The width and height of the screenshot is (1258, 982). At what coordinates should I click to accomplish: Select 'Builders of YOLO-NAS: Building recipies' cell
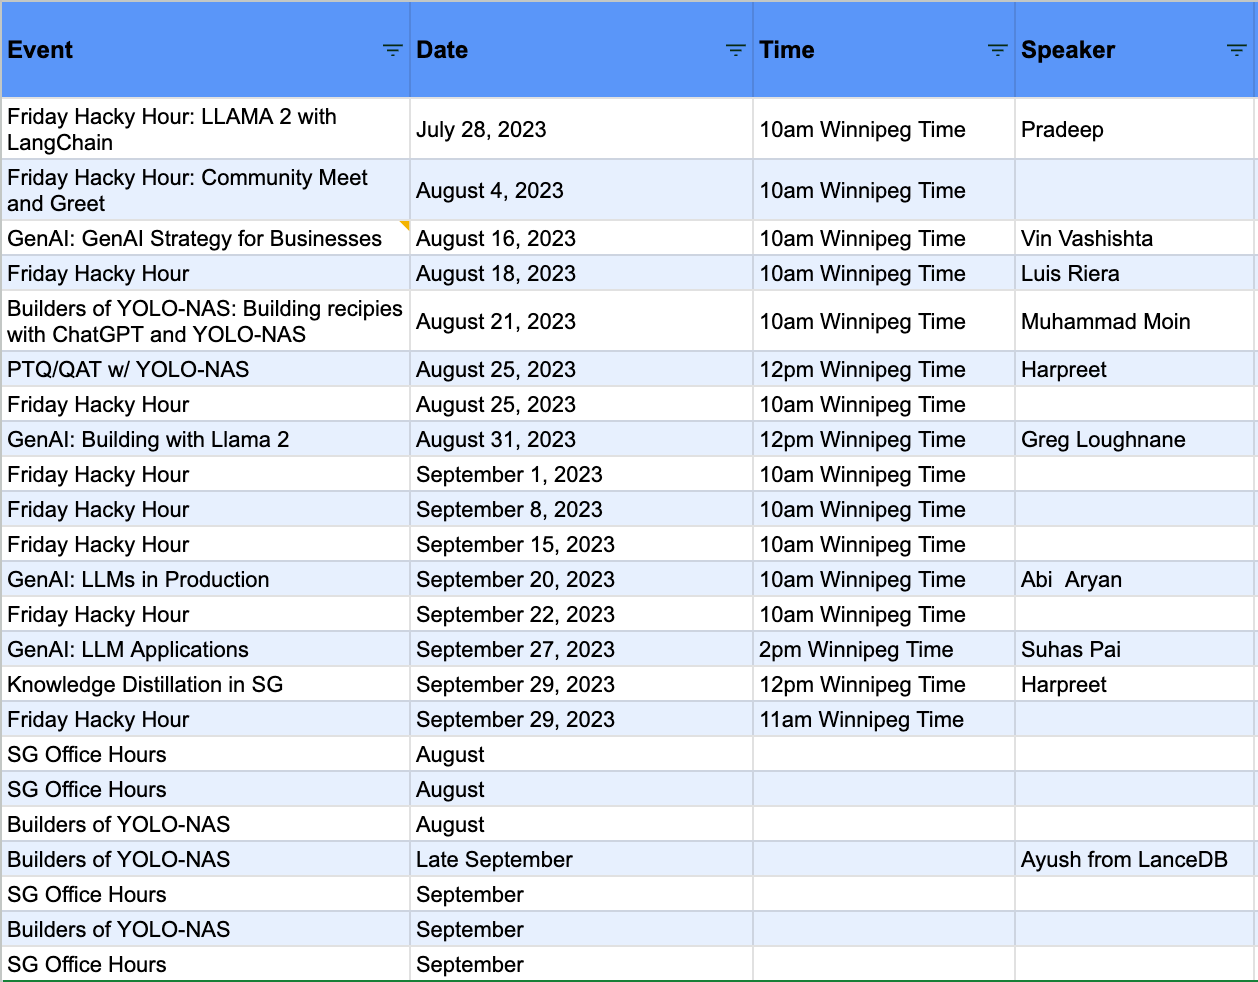(206, 321)
